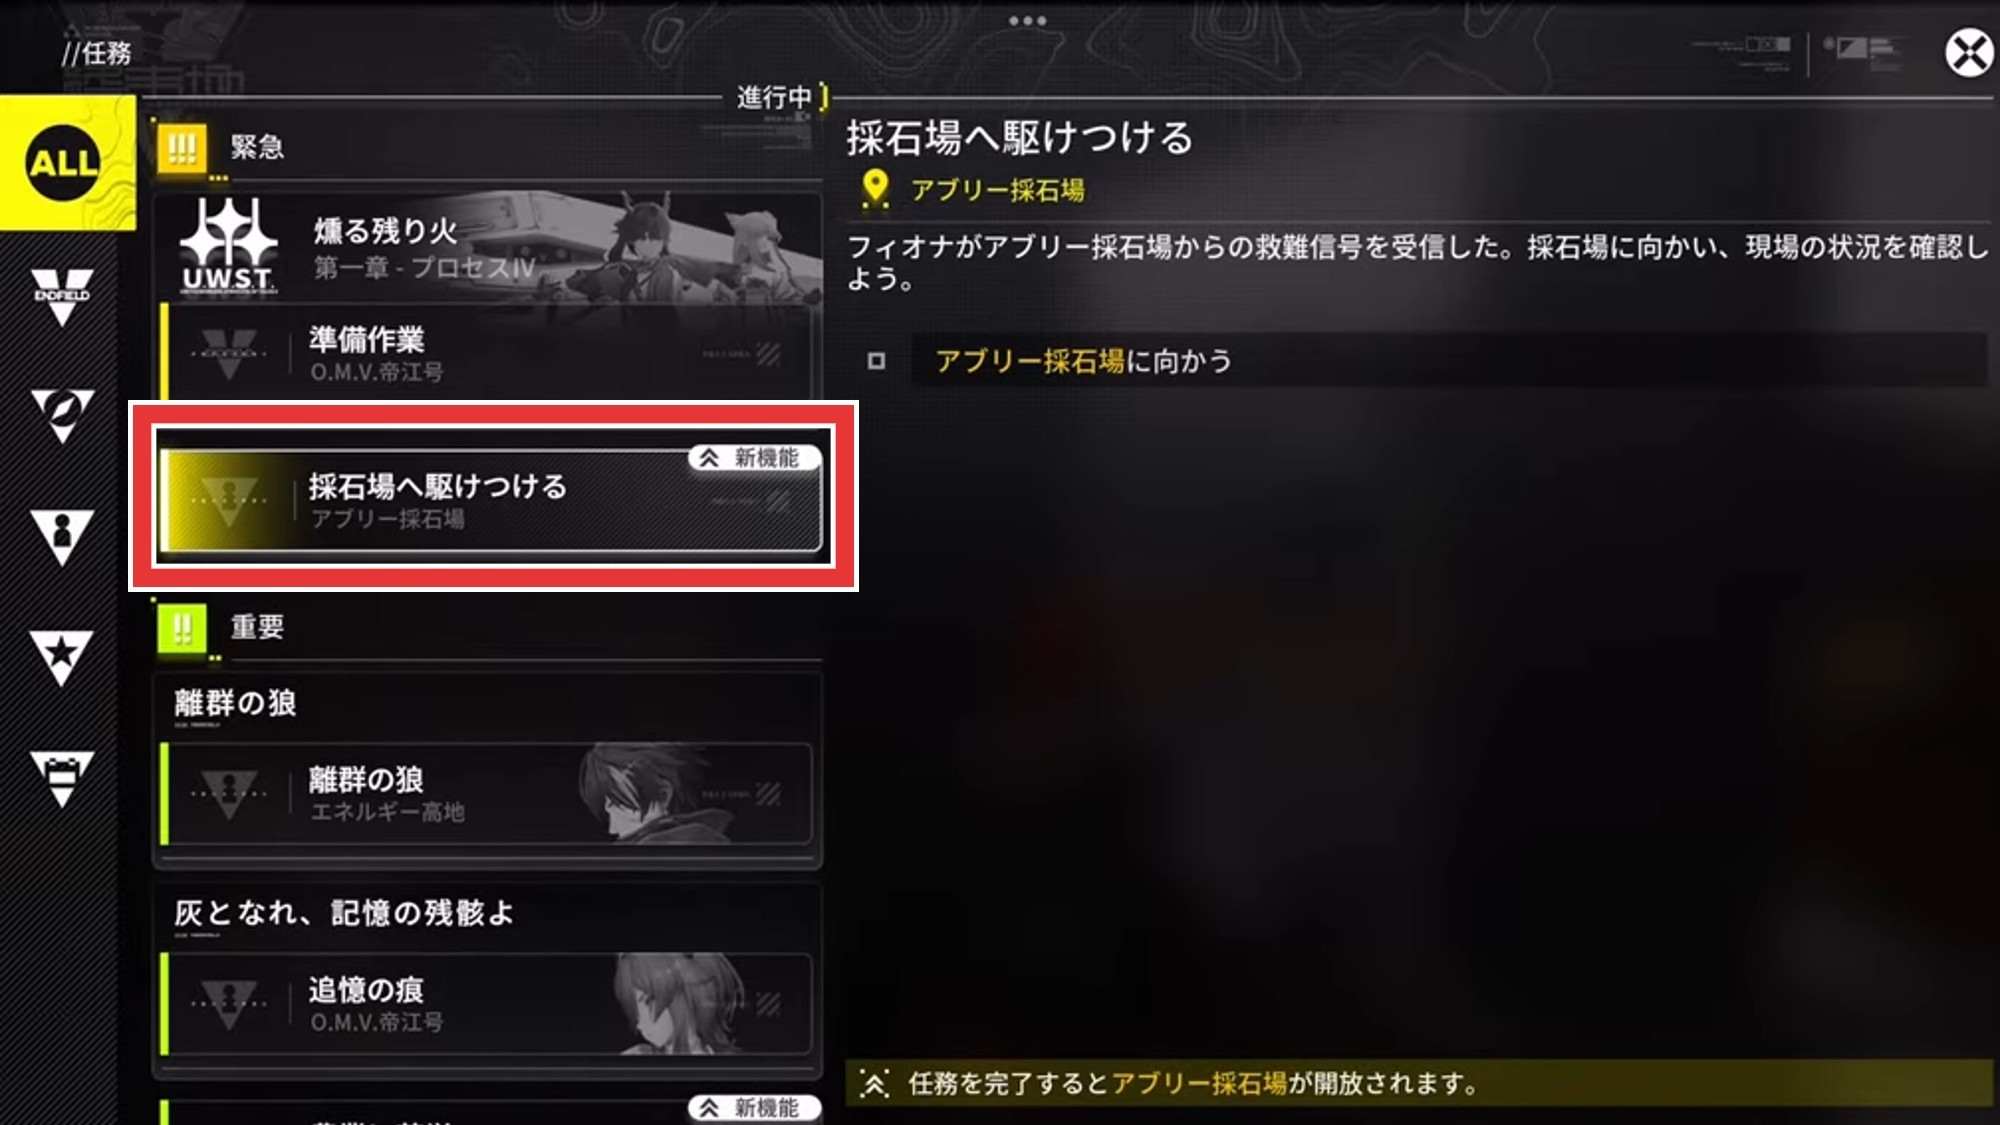The height and width of the screenshot is (1125, 2000).
Task: Click the yellow アブリー採石場 location link
Action: coord(997,190)
